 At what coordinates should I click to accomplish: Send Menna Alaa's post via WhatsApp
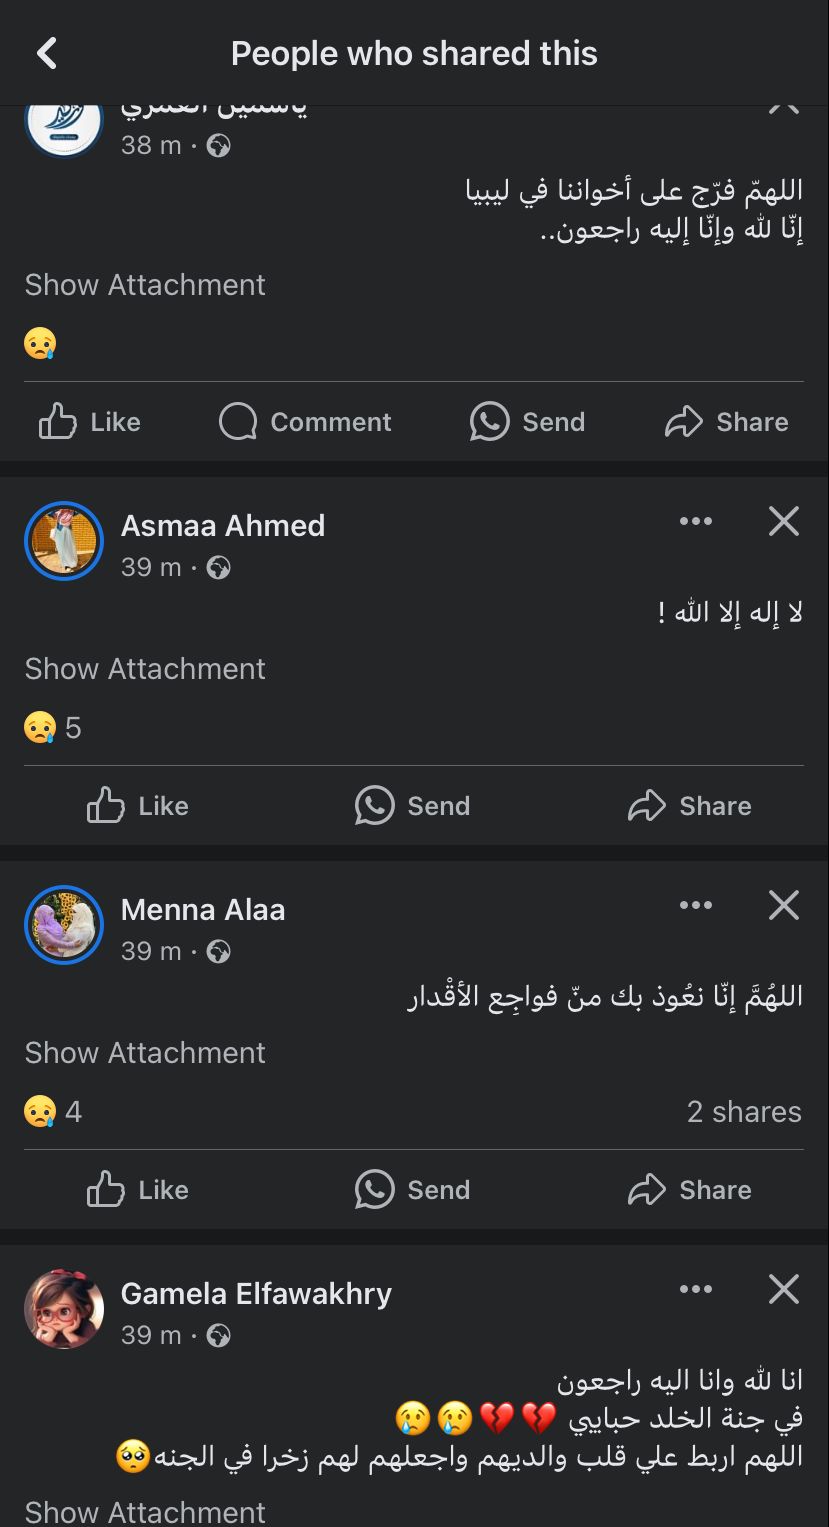(412, 1190)
